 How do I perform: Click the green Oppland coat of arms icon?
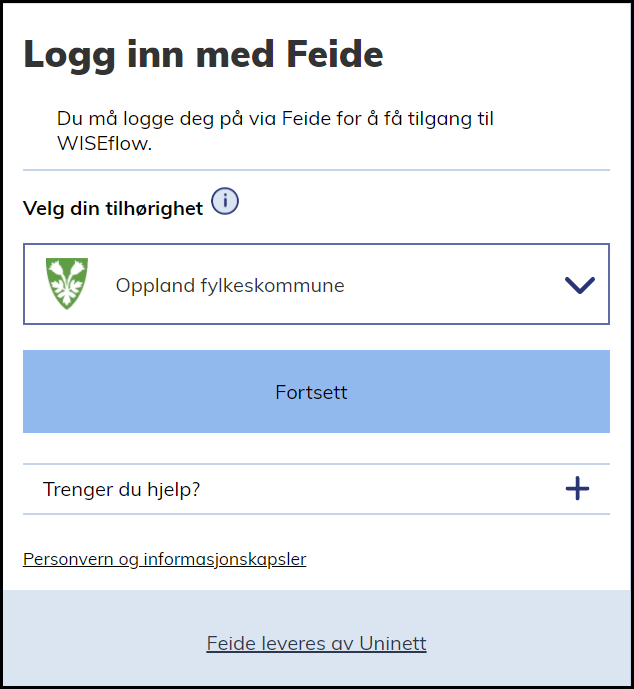tap(67, 283)
